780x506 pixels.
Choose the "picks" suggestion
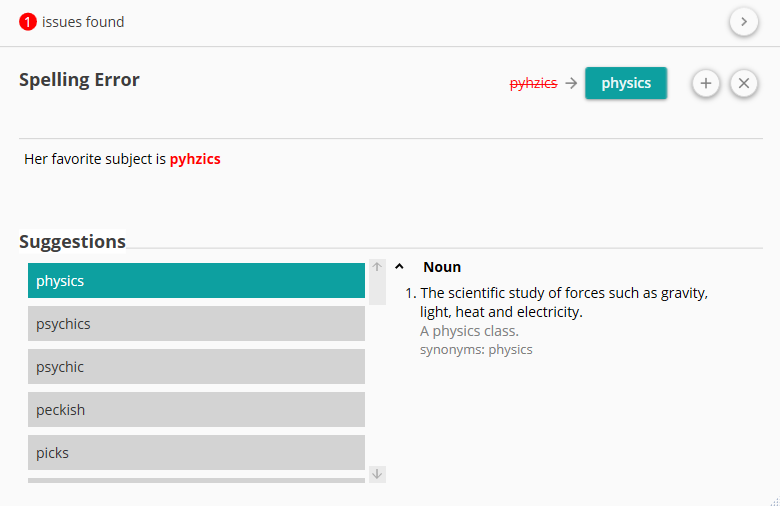[196, 453]
